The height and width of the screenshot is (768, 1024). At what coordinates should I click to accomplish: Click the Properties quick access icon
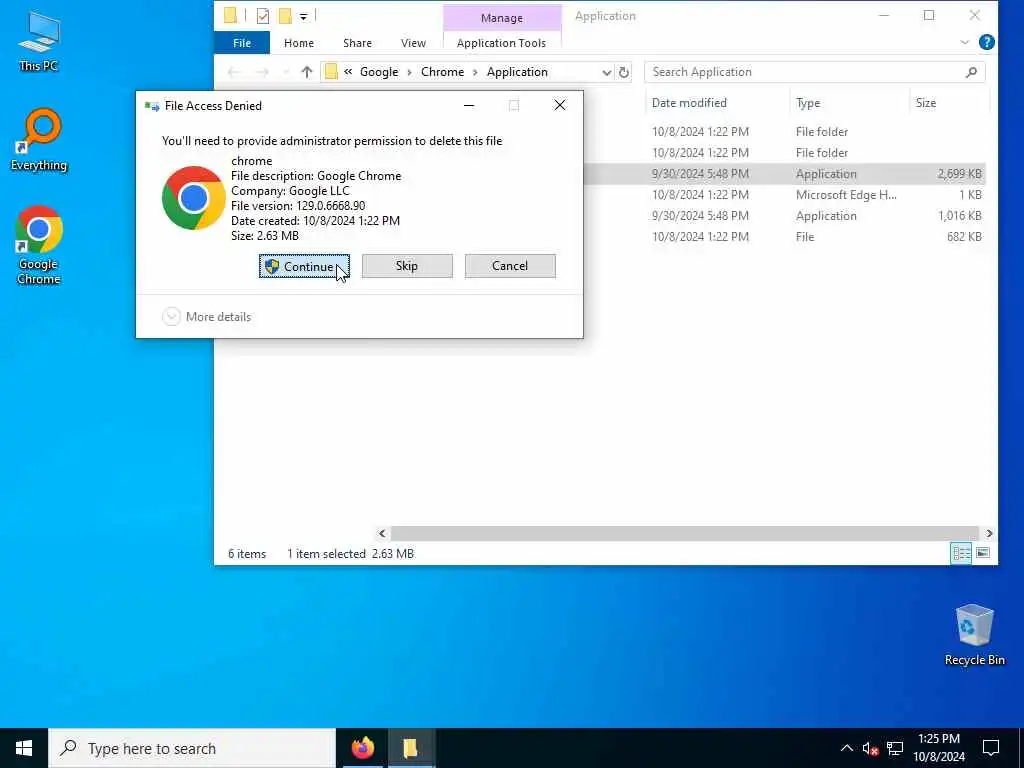coord(263,16)
